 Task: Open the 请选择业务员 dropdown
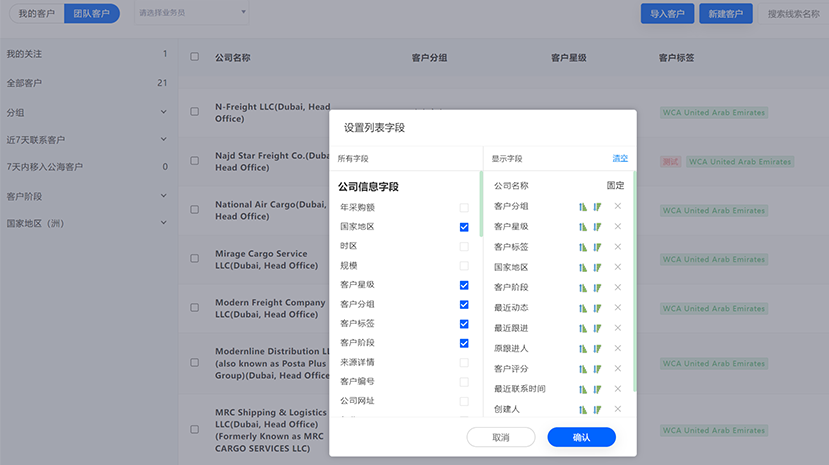point(192,13)
